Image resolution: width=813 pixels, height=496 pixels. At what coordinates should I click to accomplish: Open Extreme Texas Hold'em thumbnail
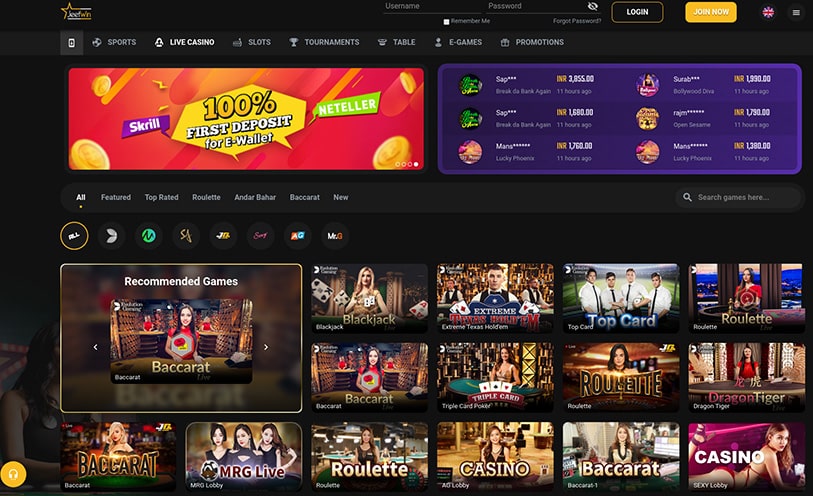point(495,298)
